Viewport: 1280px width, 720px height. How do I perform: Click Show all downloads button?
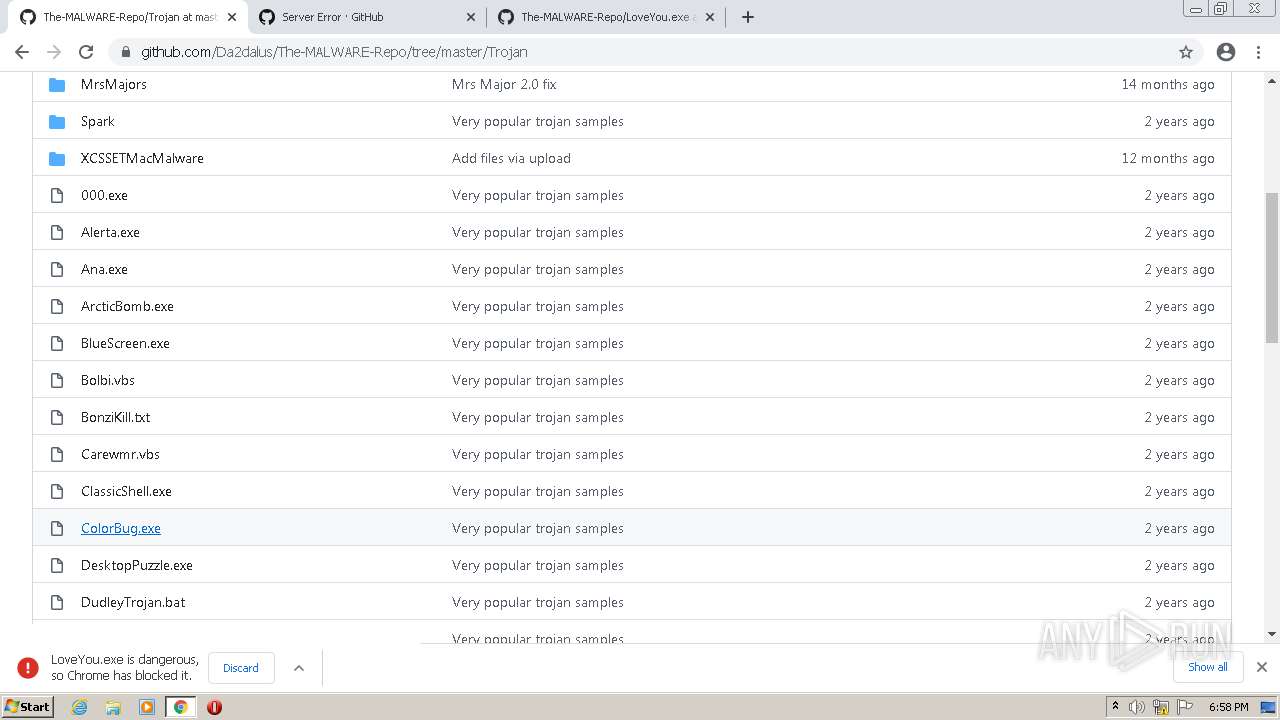pyautogui.click(x=1208, y=667)
